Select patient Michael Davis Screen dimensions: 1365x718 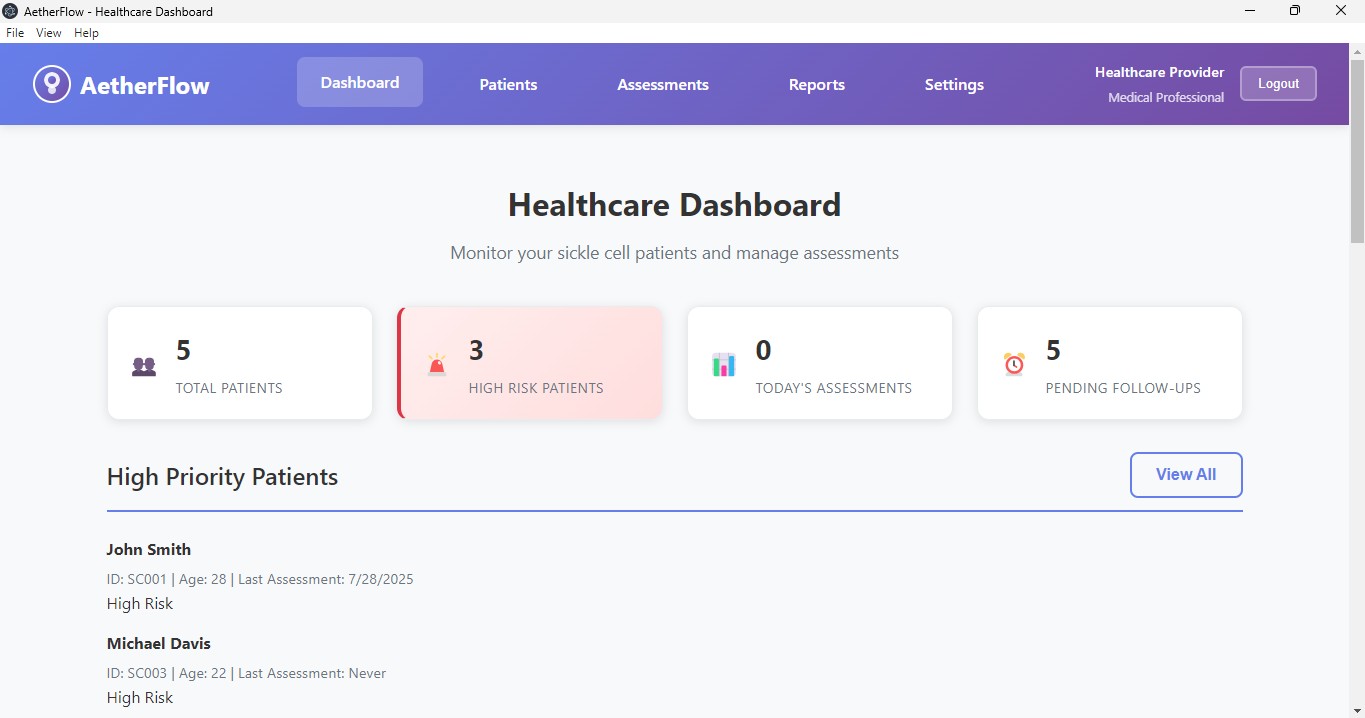tap(158, 643)
